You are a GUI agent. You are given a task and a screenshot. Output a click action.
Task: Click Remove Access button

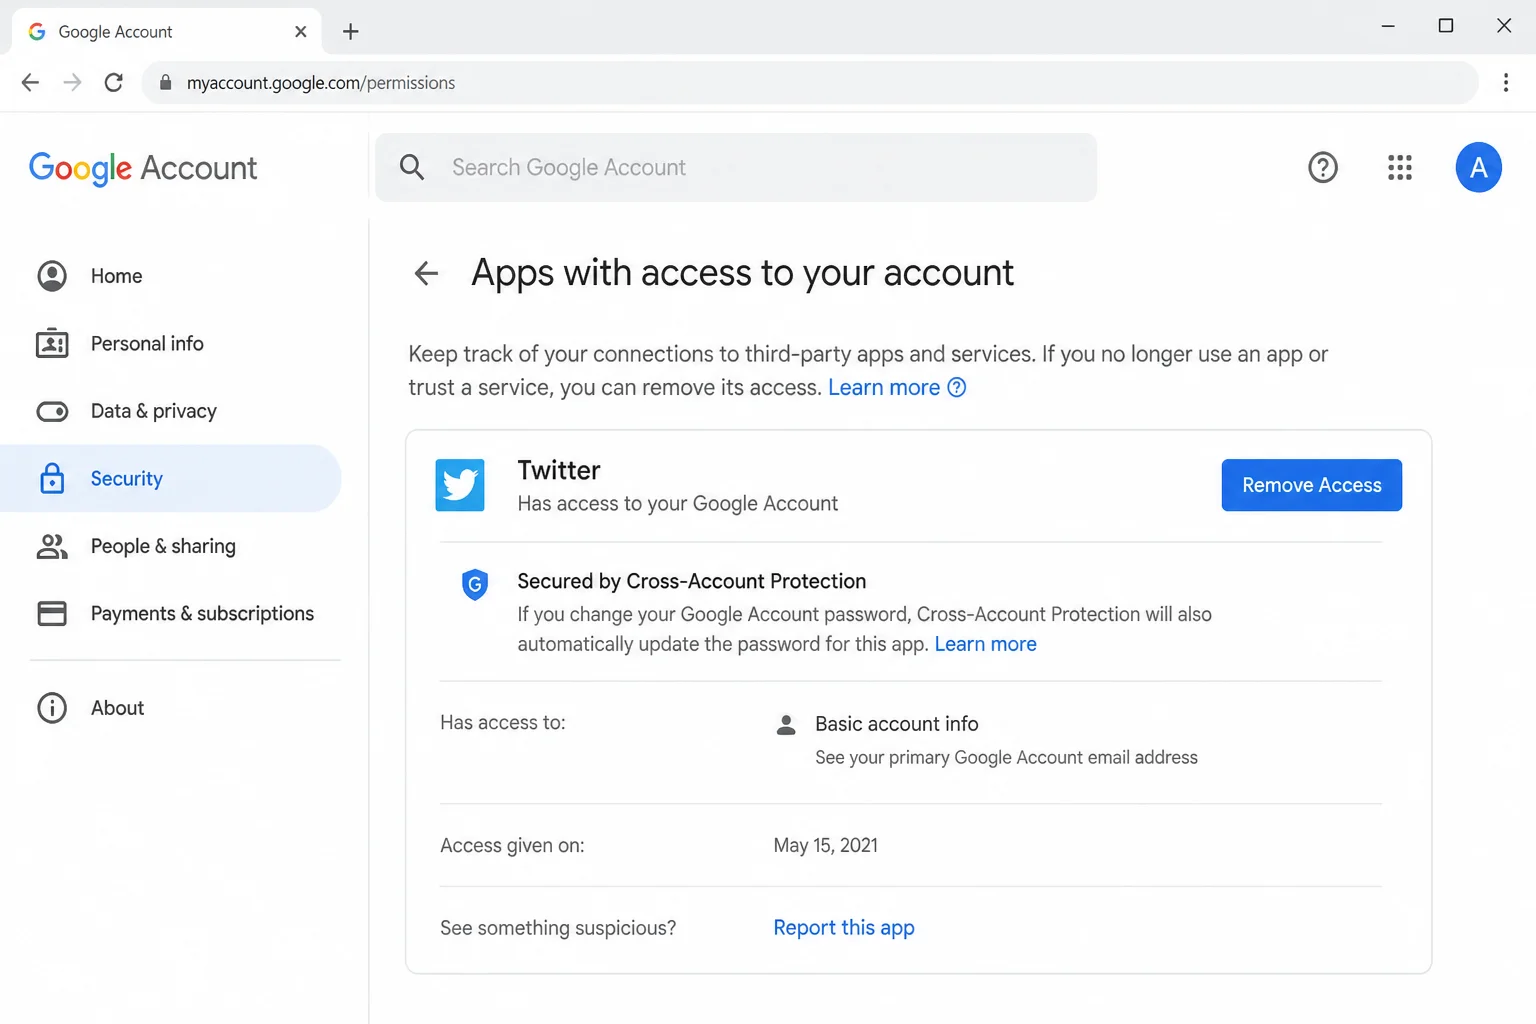pyautogui.click(x=1311, y=485)
